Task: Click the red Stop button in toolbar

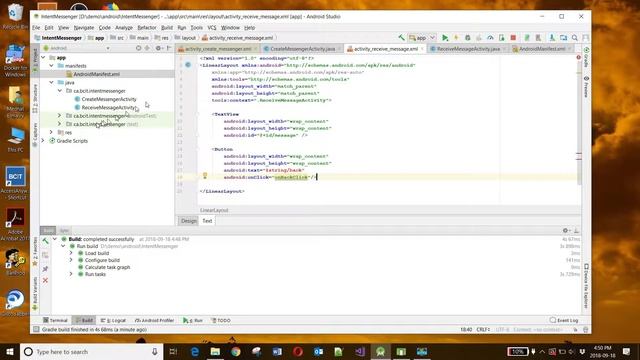Action: tap(513, 38)
